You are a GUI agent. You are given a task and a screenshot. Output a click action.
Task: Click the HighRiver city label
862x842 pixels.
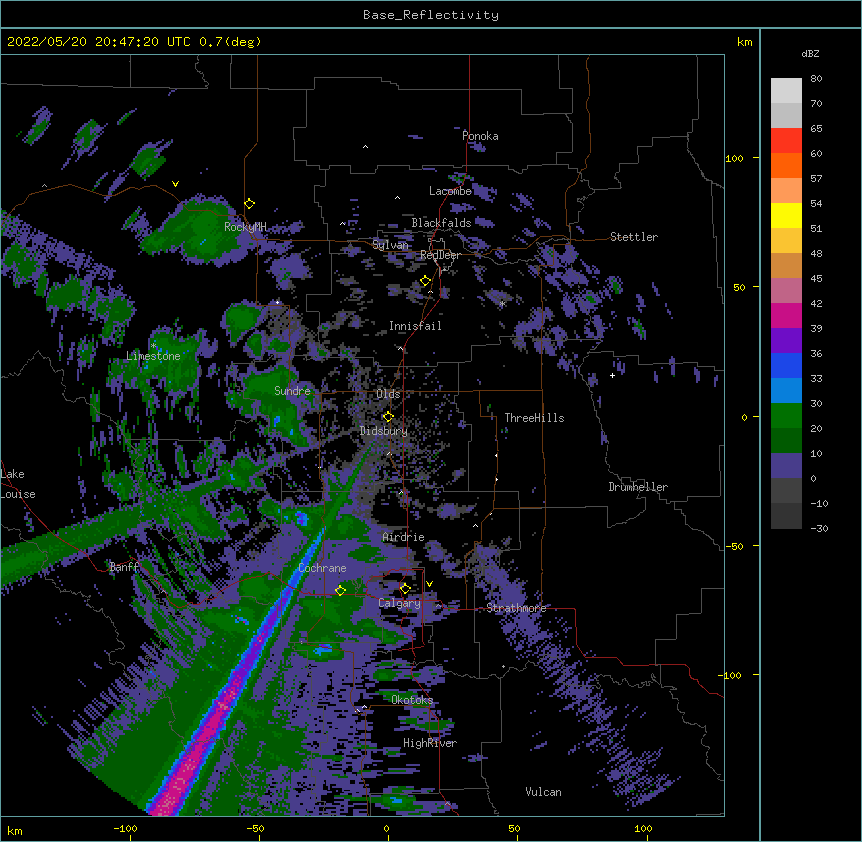pyautogui.click(x=430, y=743)
